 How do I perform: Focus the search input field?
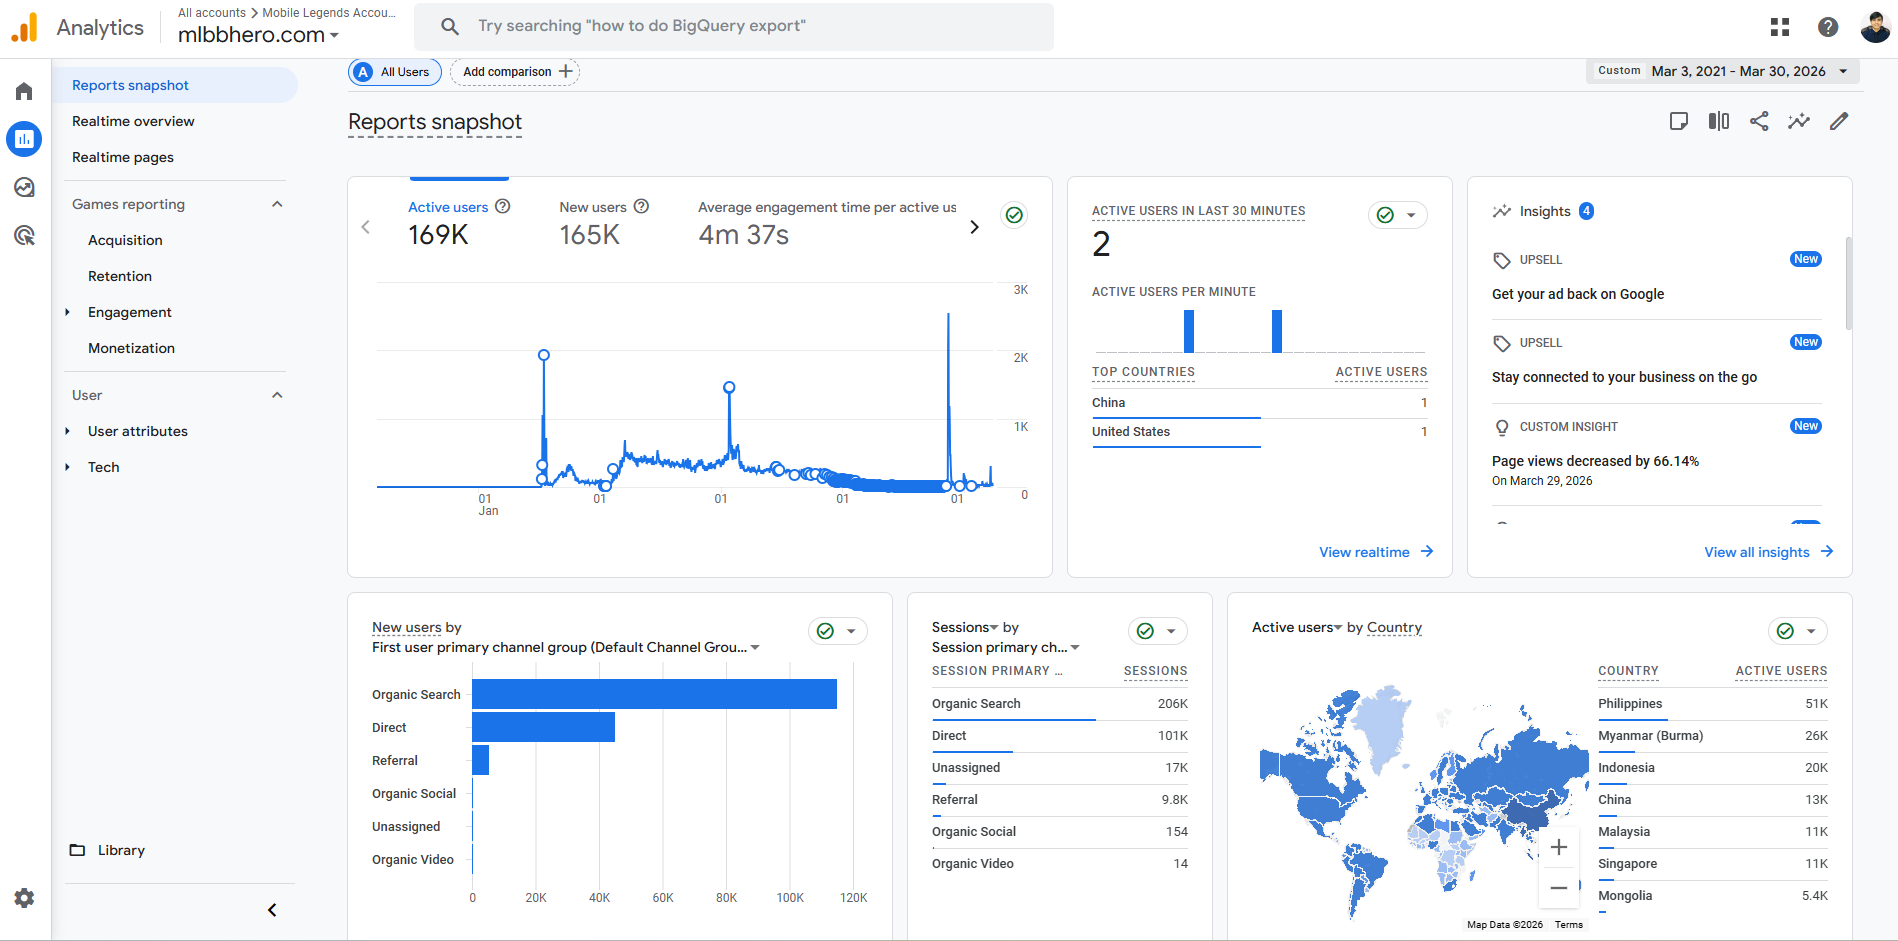pos(734,26)
